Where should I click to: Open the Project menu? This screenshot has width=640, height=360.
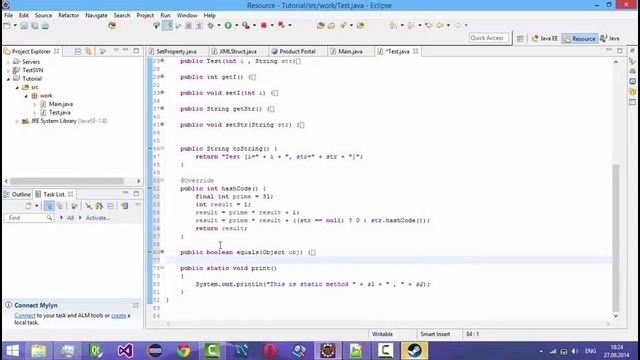tap(145, 15)
